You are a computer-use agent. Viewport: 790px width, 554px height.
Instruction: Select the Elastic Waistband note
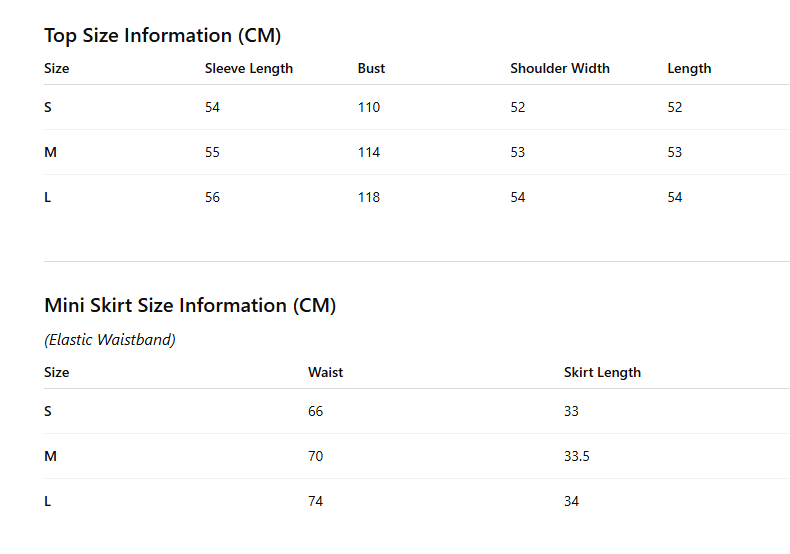pos(110,340)
